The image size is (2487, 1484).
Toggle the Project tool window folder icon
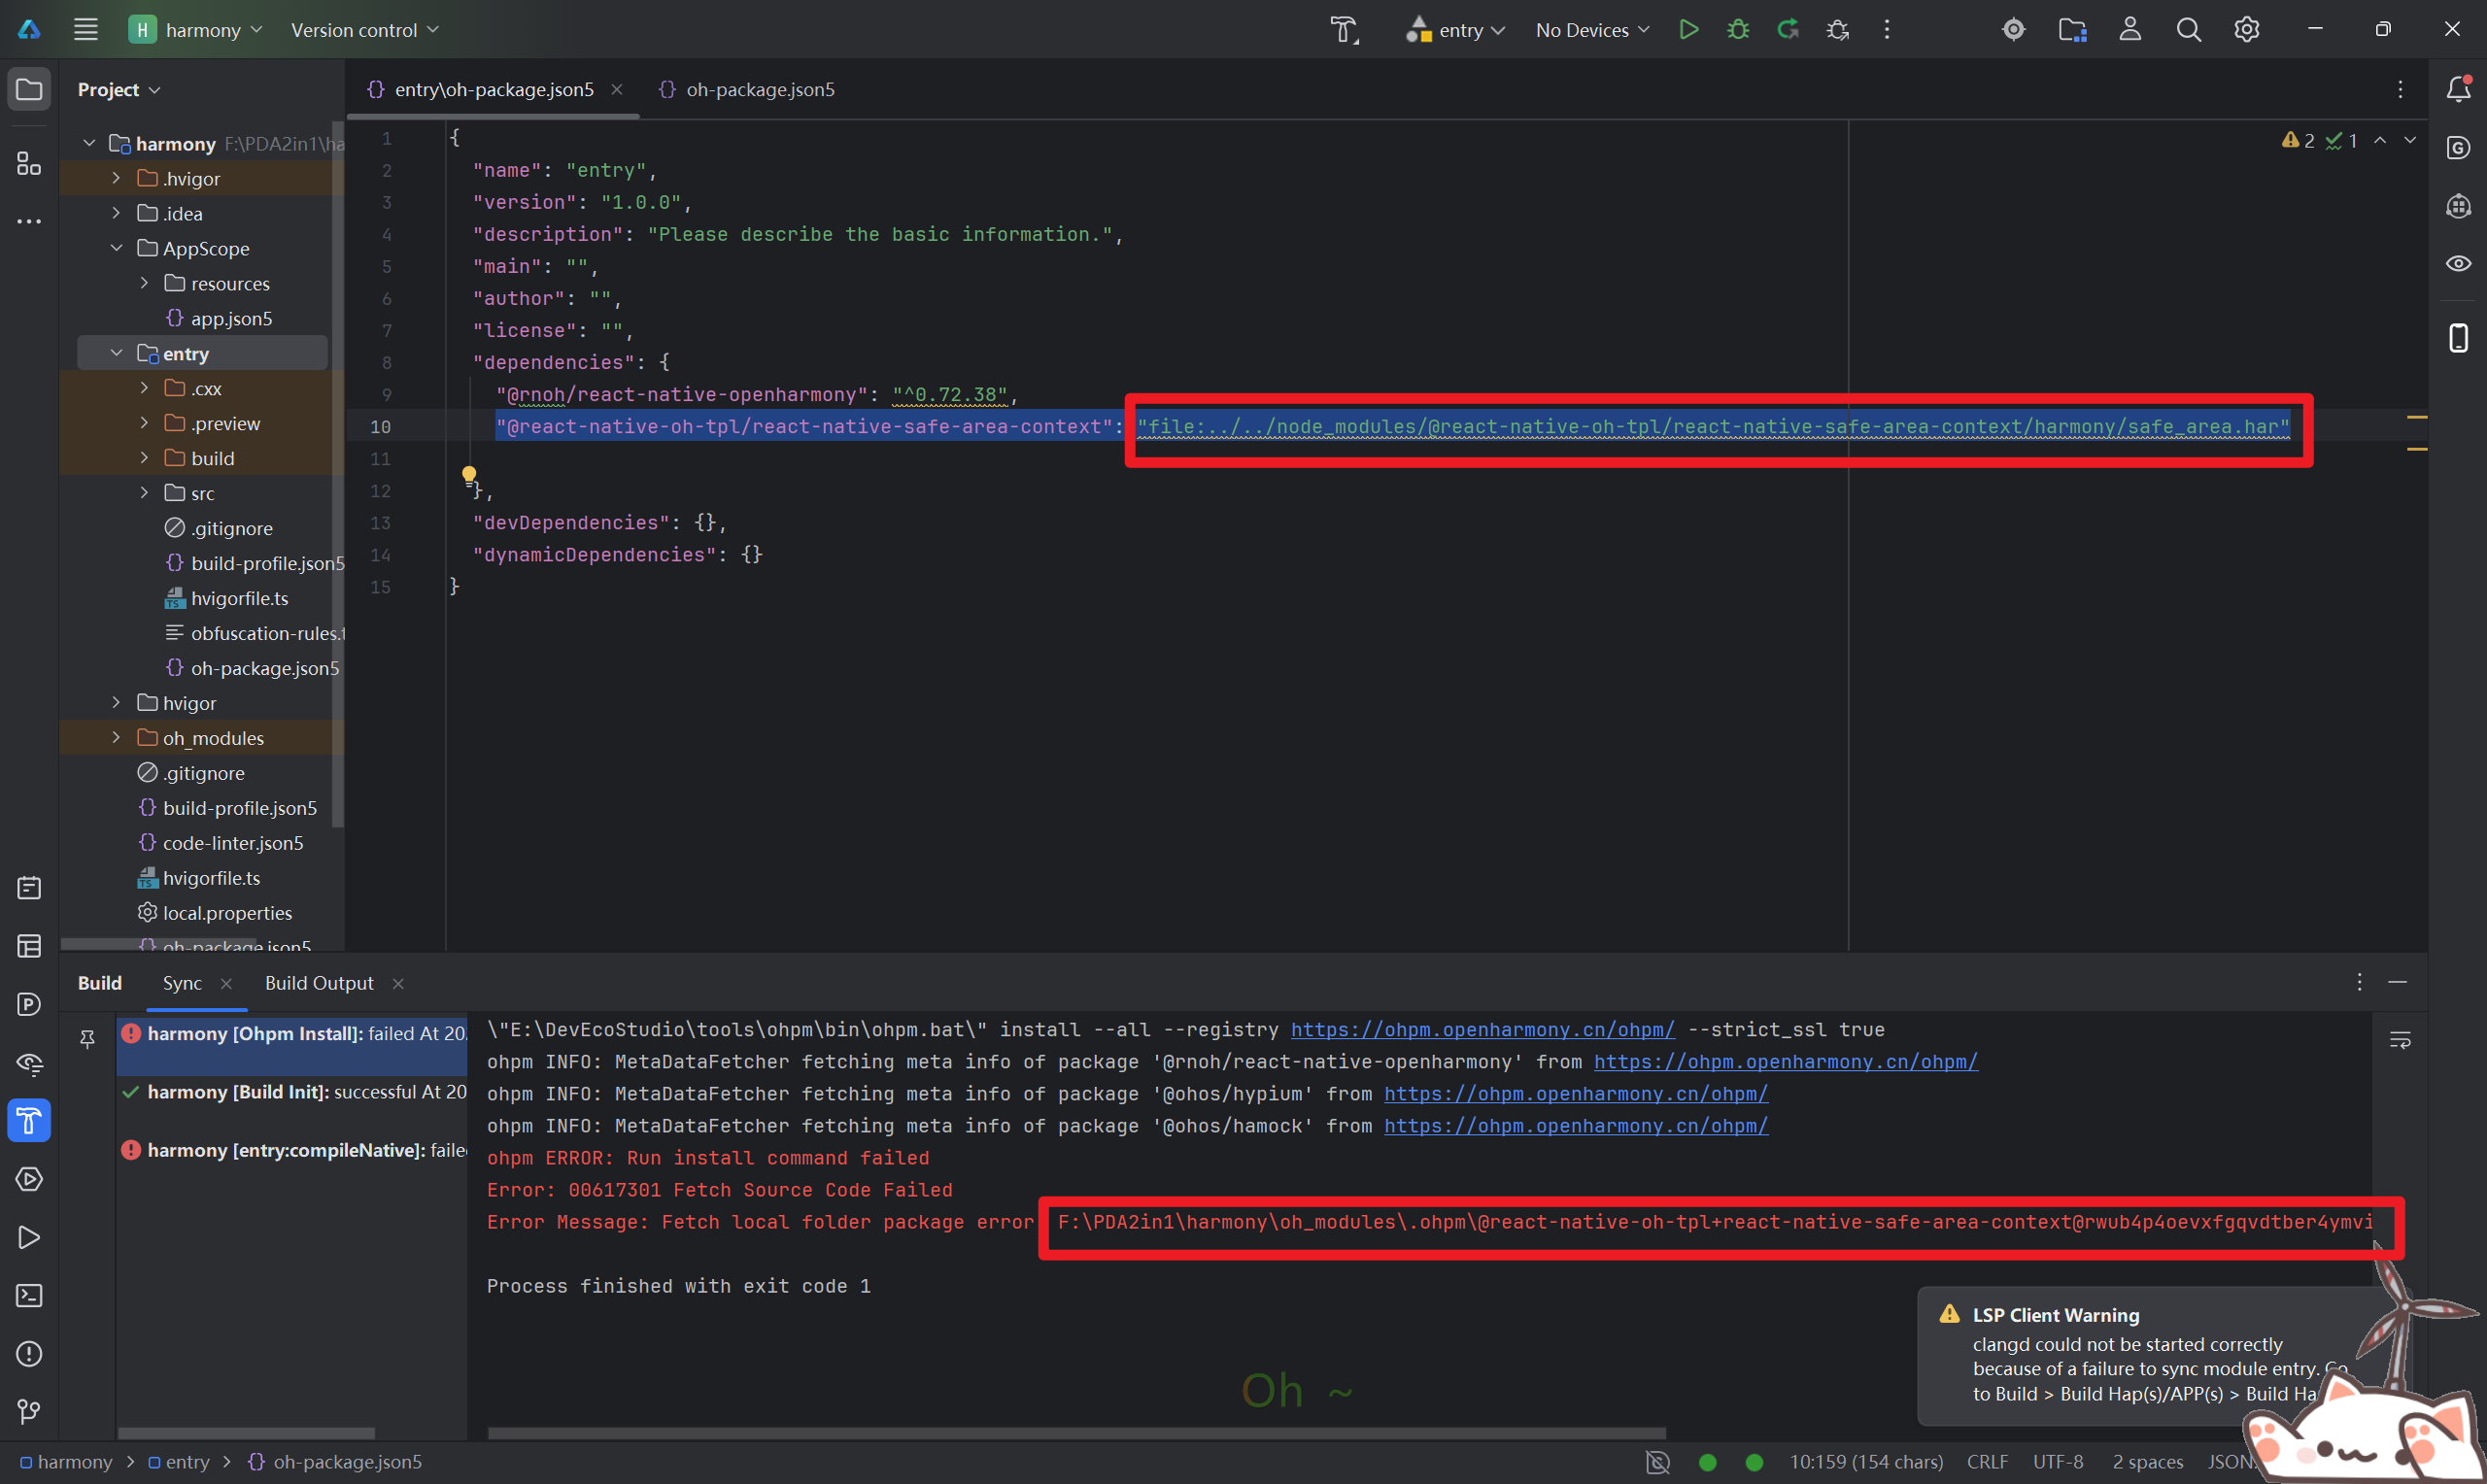29,90
